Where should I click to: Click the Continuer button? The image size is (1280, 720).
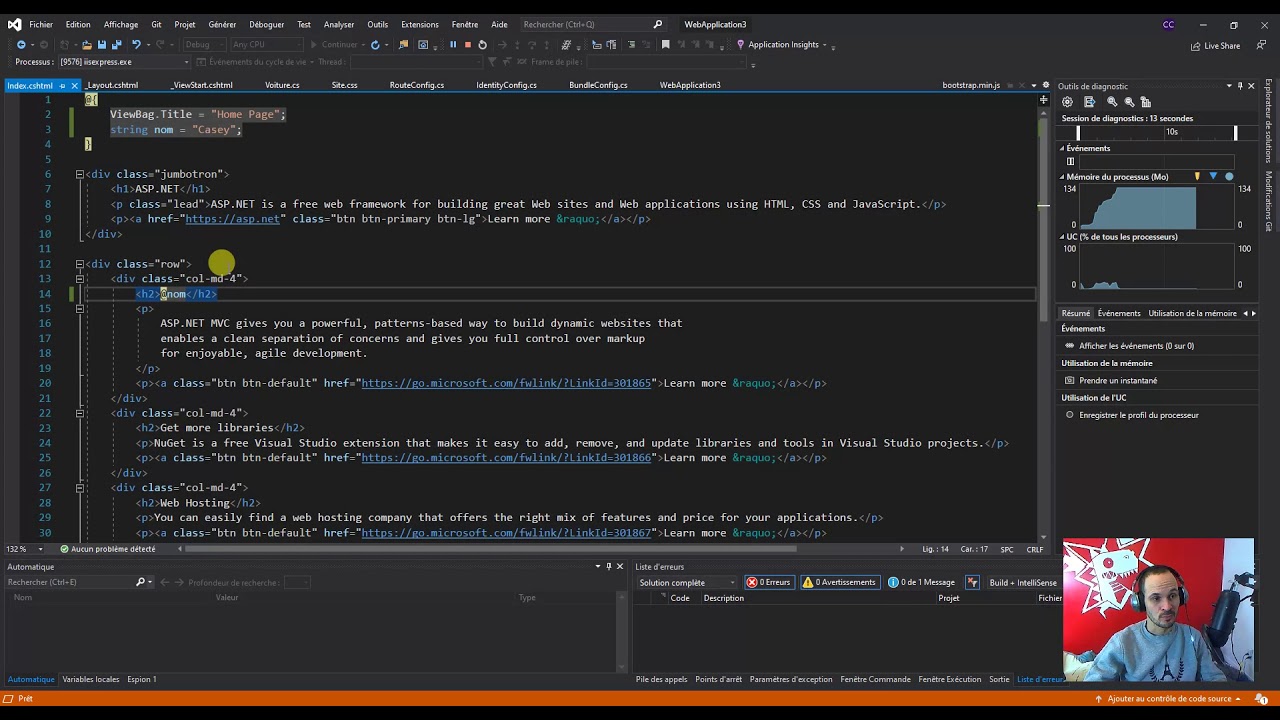click(334, 44)
